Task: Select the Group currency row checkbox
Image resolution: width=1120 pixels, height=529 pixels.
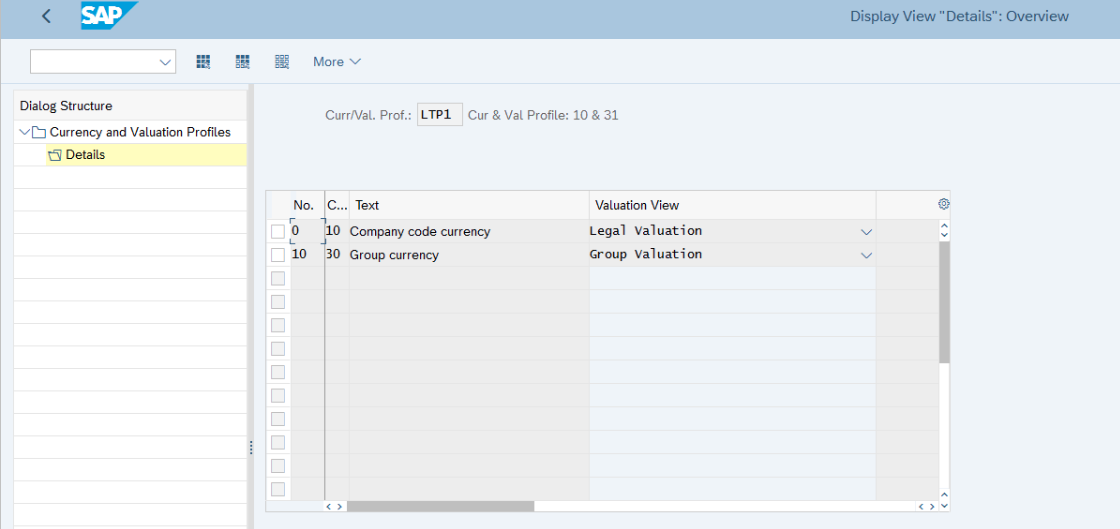Action: 278,255
